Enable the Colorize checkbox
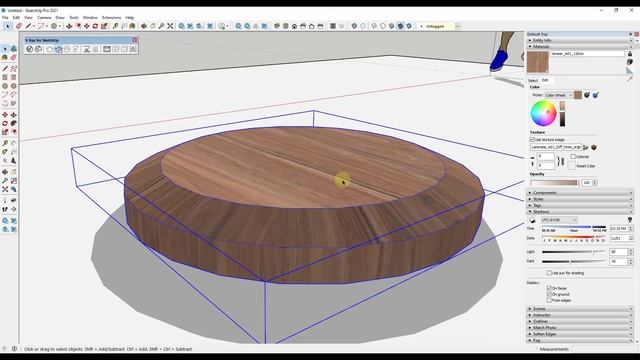Screen dimensions: 640x360 (x=573, y=156)
